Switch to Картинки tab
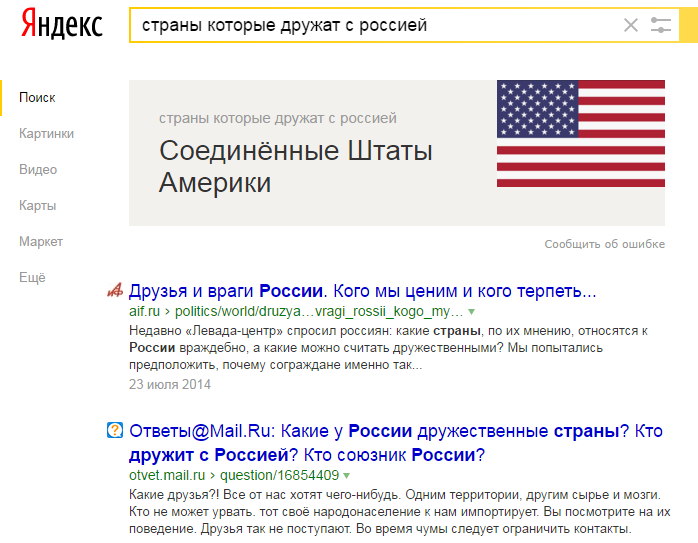 46,134
